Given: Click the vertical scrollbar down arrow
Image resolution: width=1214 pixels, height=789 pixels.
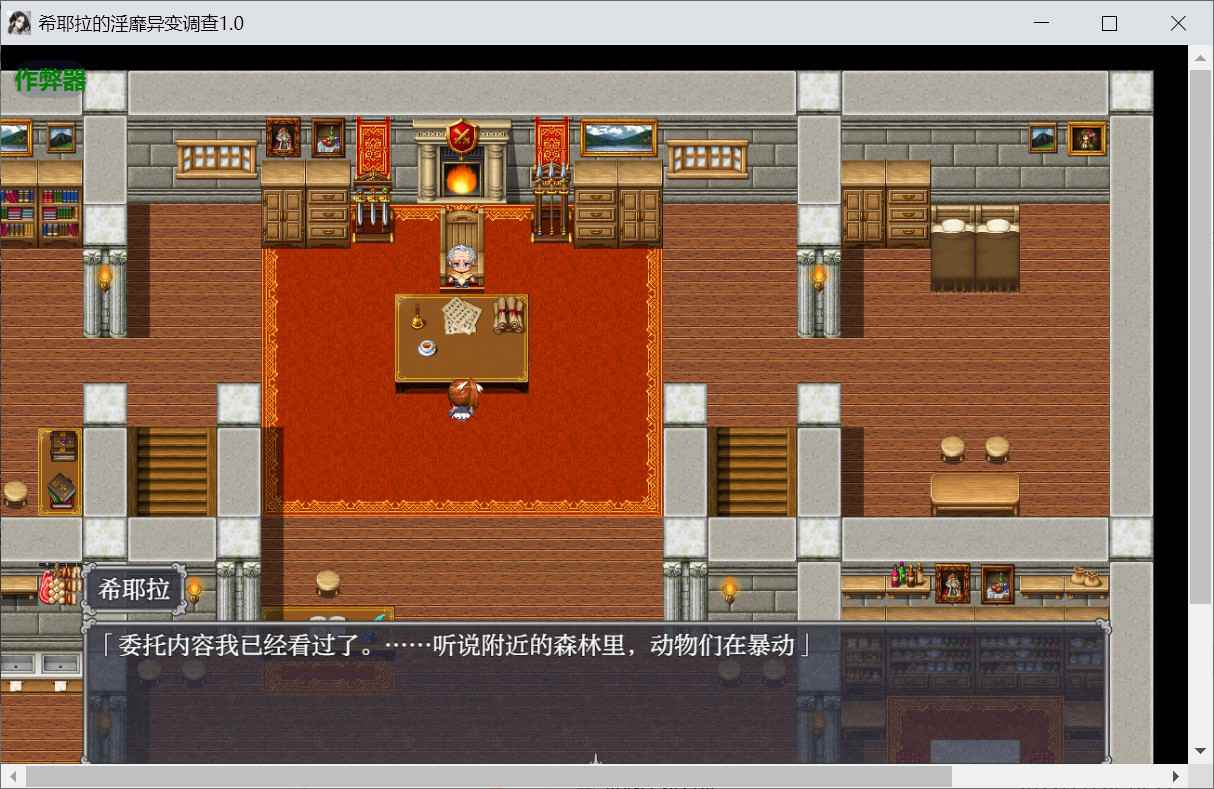Looking at the screenshot, I should (1201, 751).
